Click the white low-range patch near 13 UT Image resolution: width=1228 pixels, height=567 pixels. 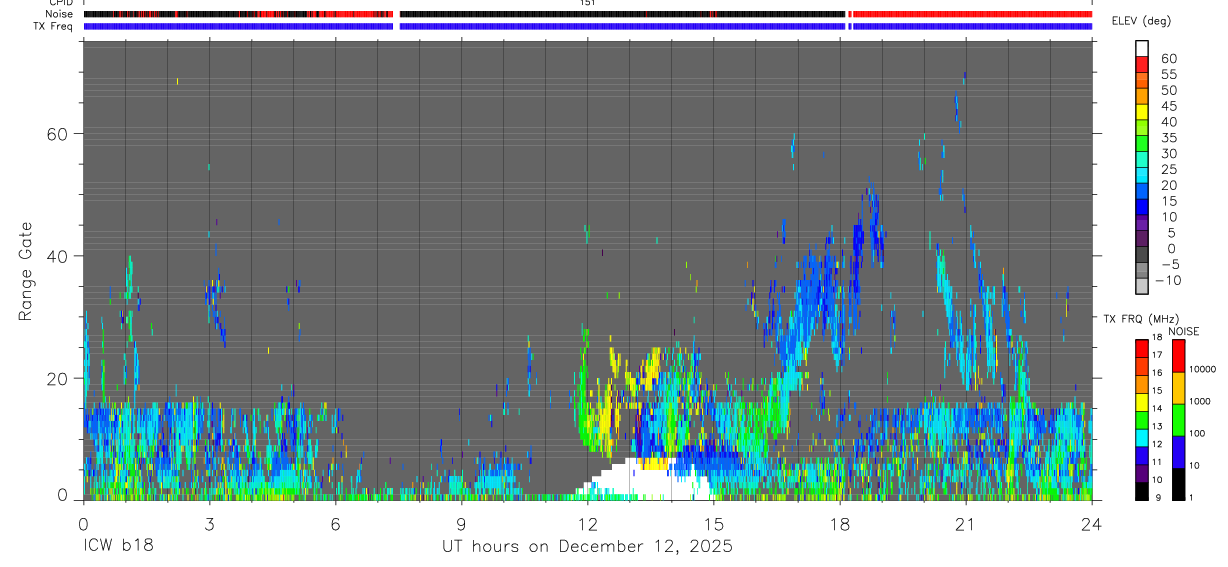[x=648, y=481]
